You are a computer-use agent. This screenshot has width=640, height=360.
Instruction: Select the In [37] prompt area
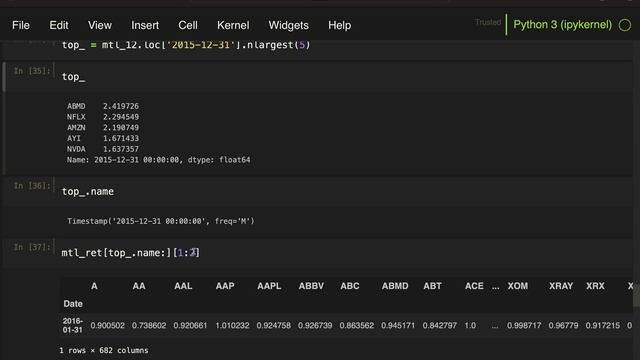click(32, 247)
